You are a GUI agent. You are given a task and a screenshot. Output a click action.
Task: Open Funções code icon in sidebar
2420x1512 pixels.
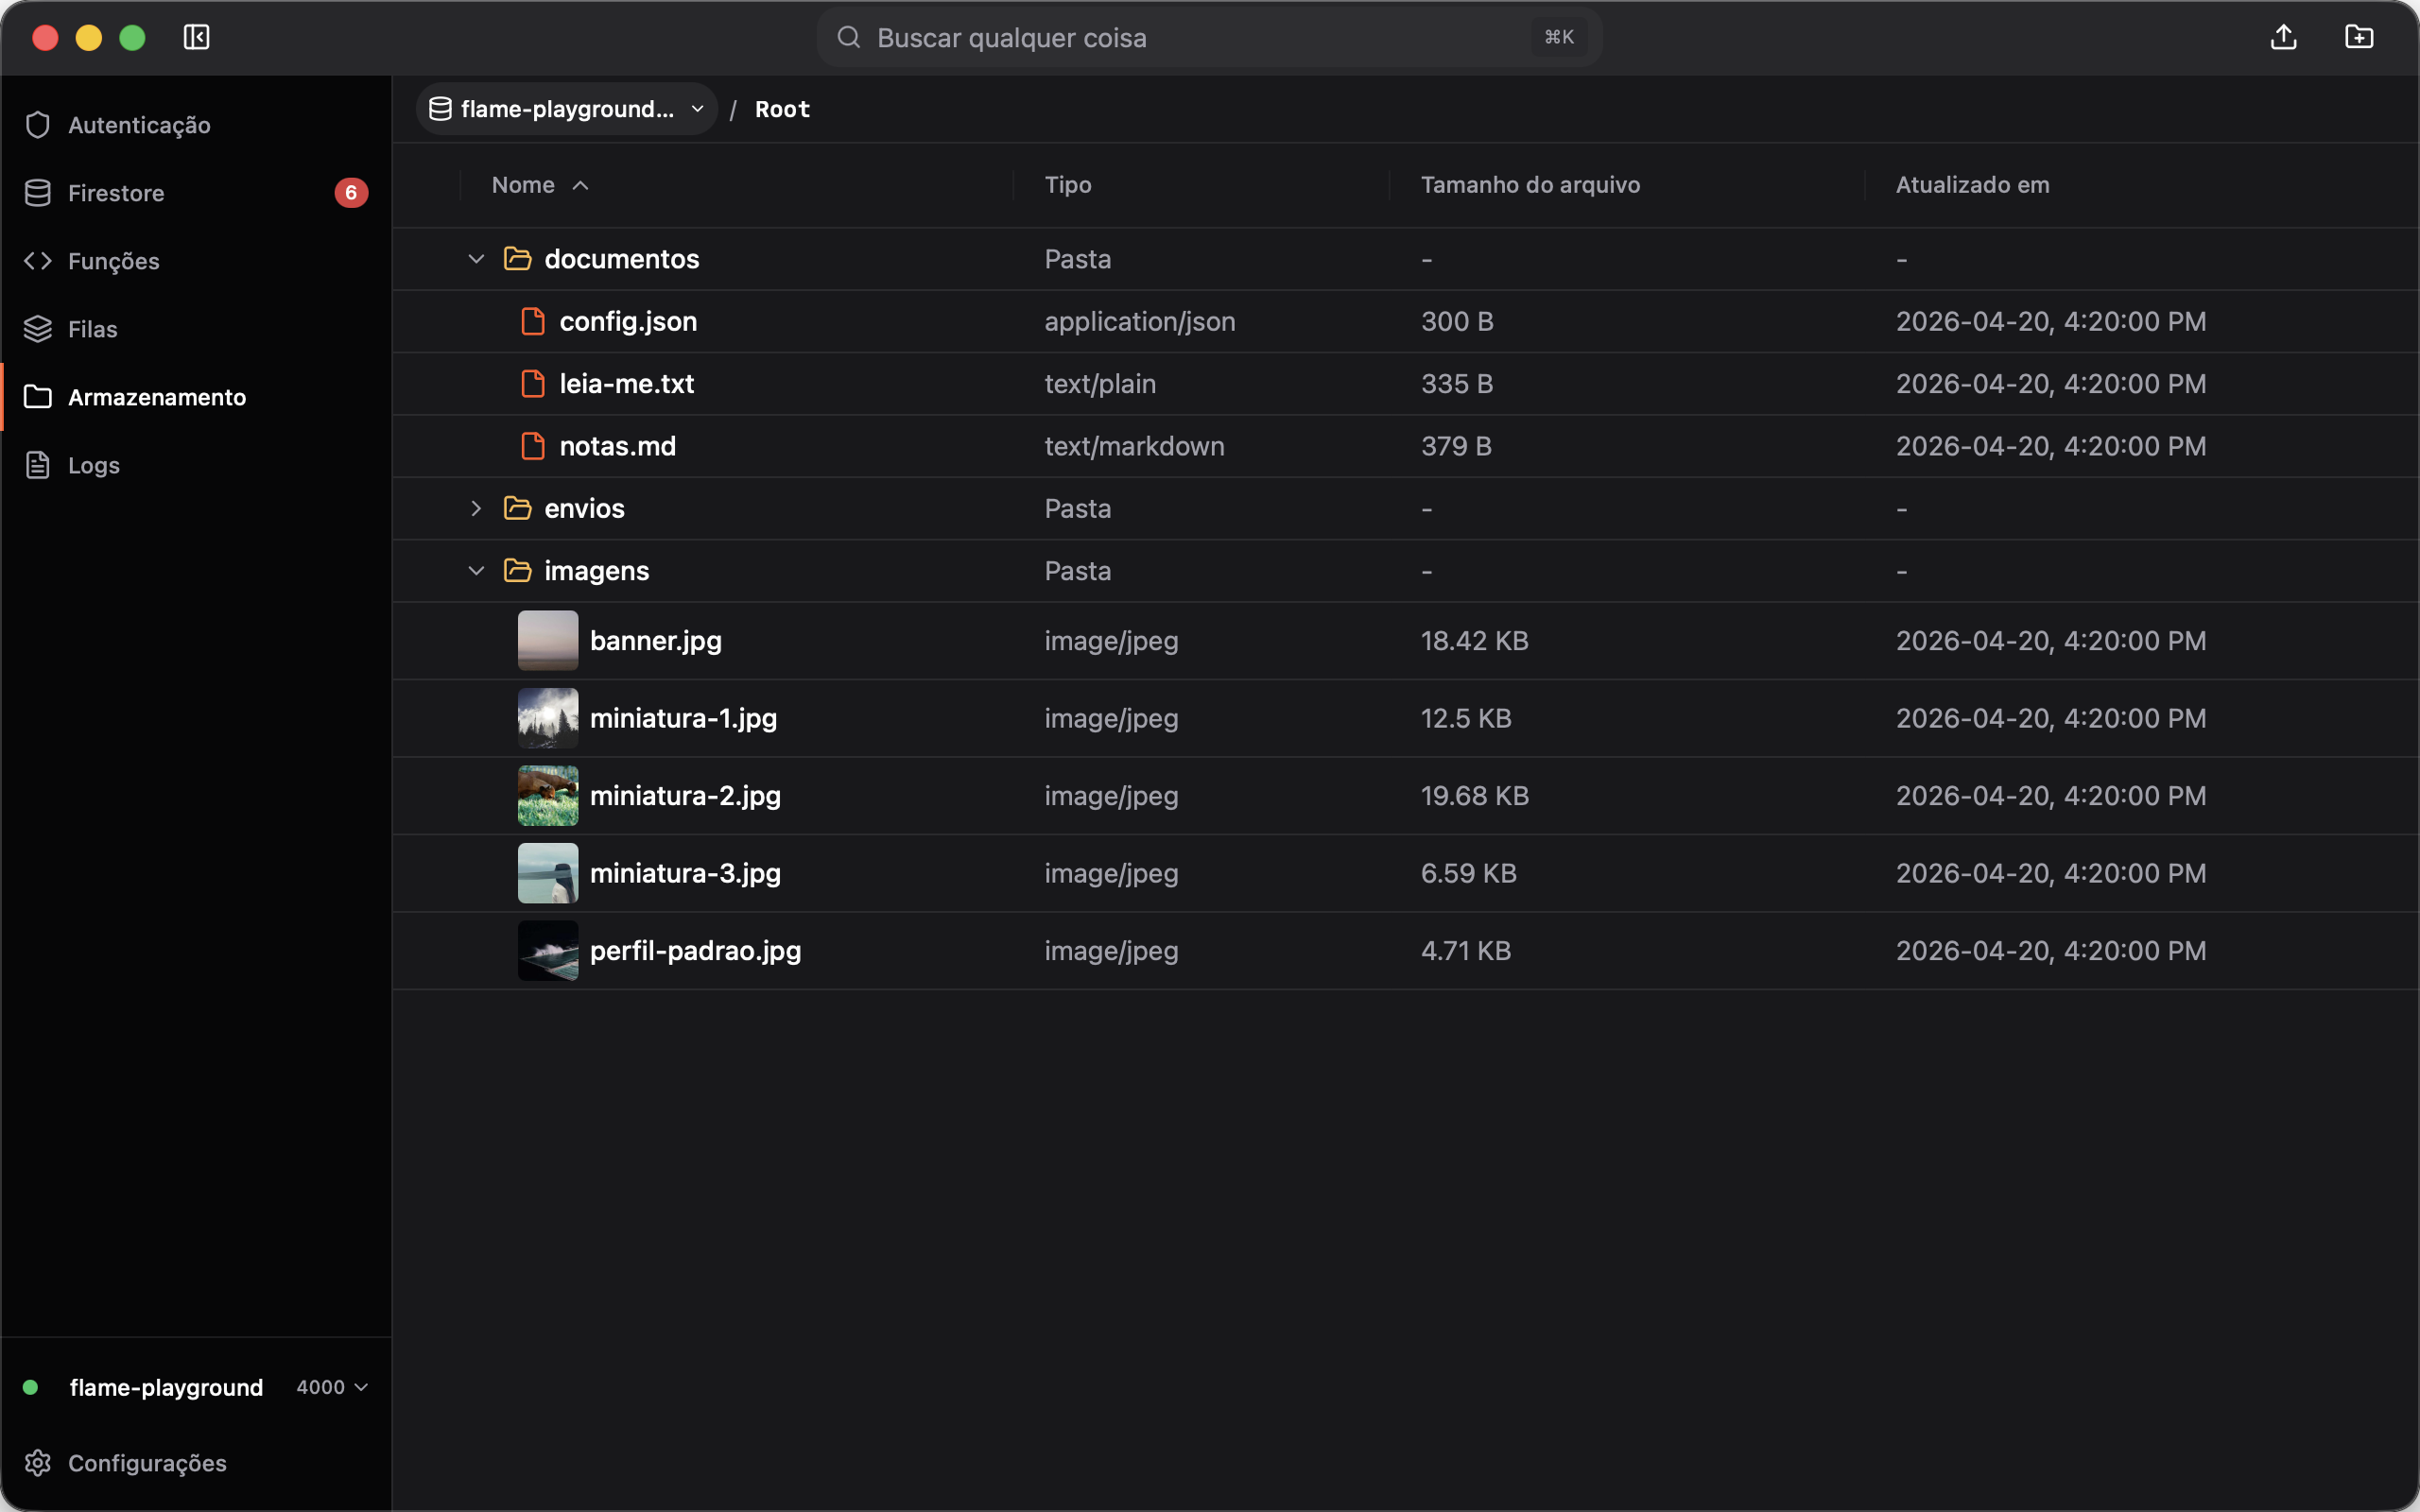pos(38,261)
